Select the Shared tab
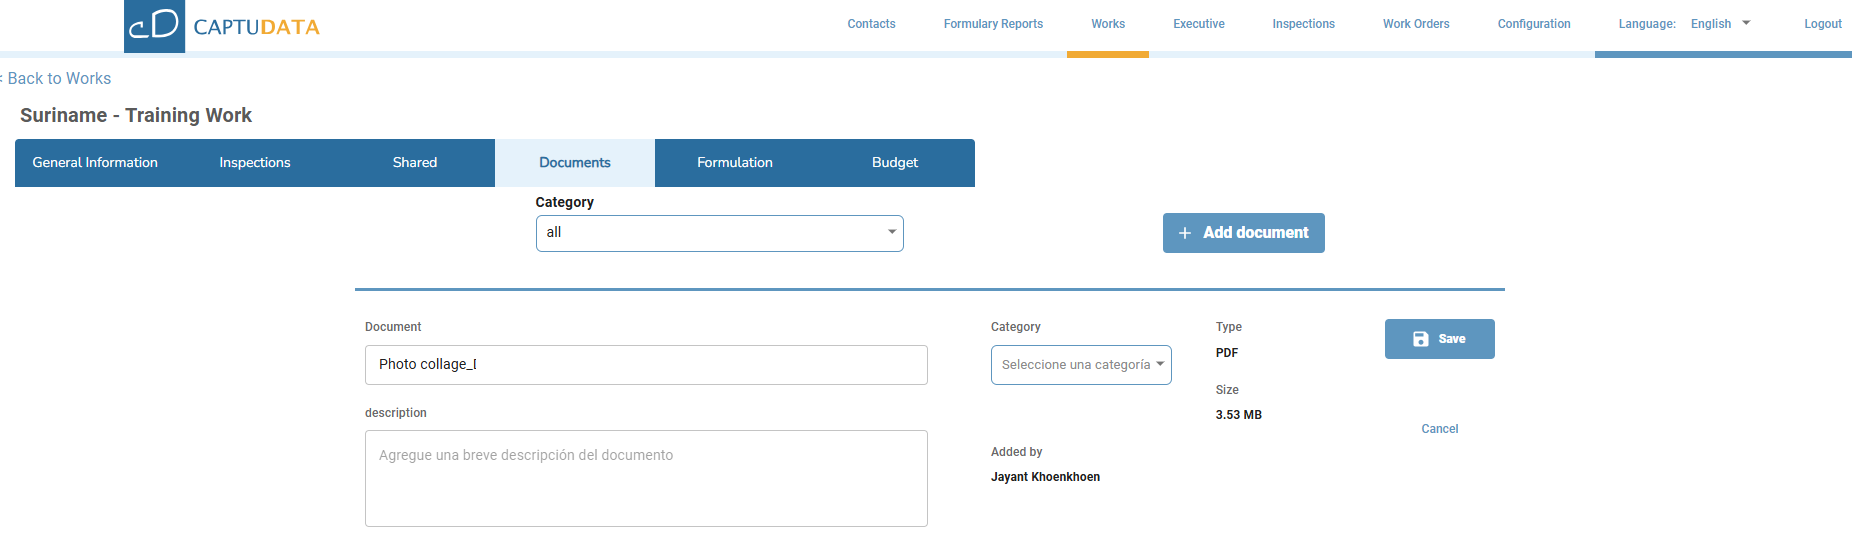 [x=415, y=163]
